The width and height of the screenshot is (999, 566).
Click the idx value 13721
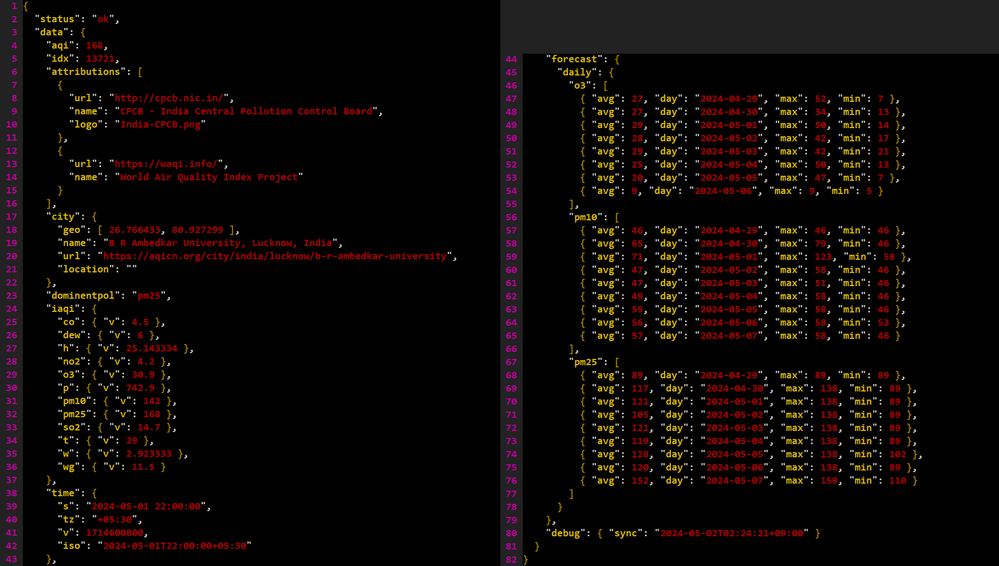(100, 59)
